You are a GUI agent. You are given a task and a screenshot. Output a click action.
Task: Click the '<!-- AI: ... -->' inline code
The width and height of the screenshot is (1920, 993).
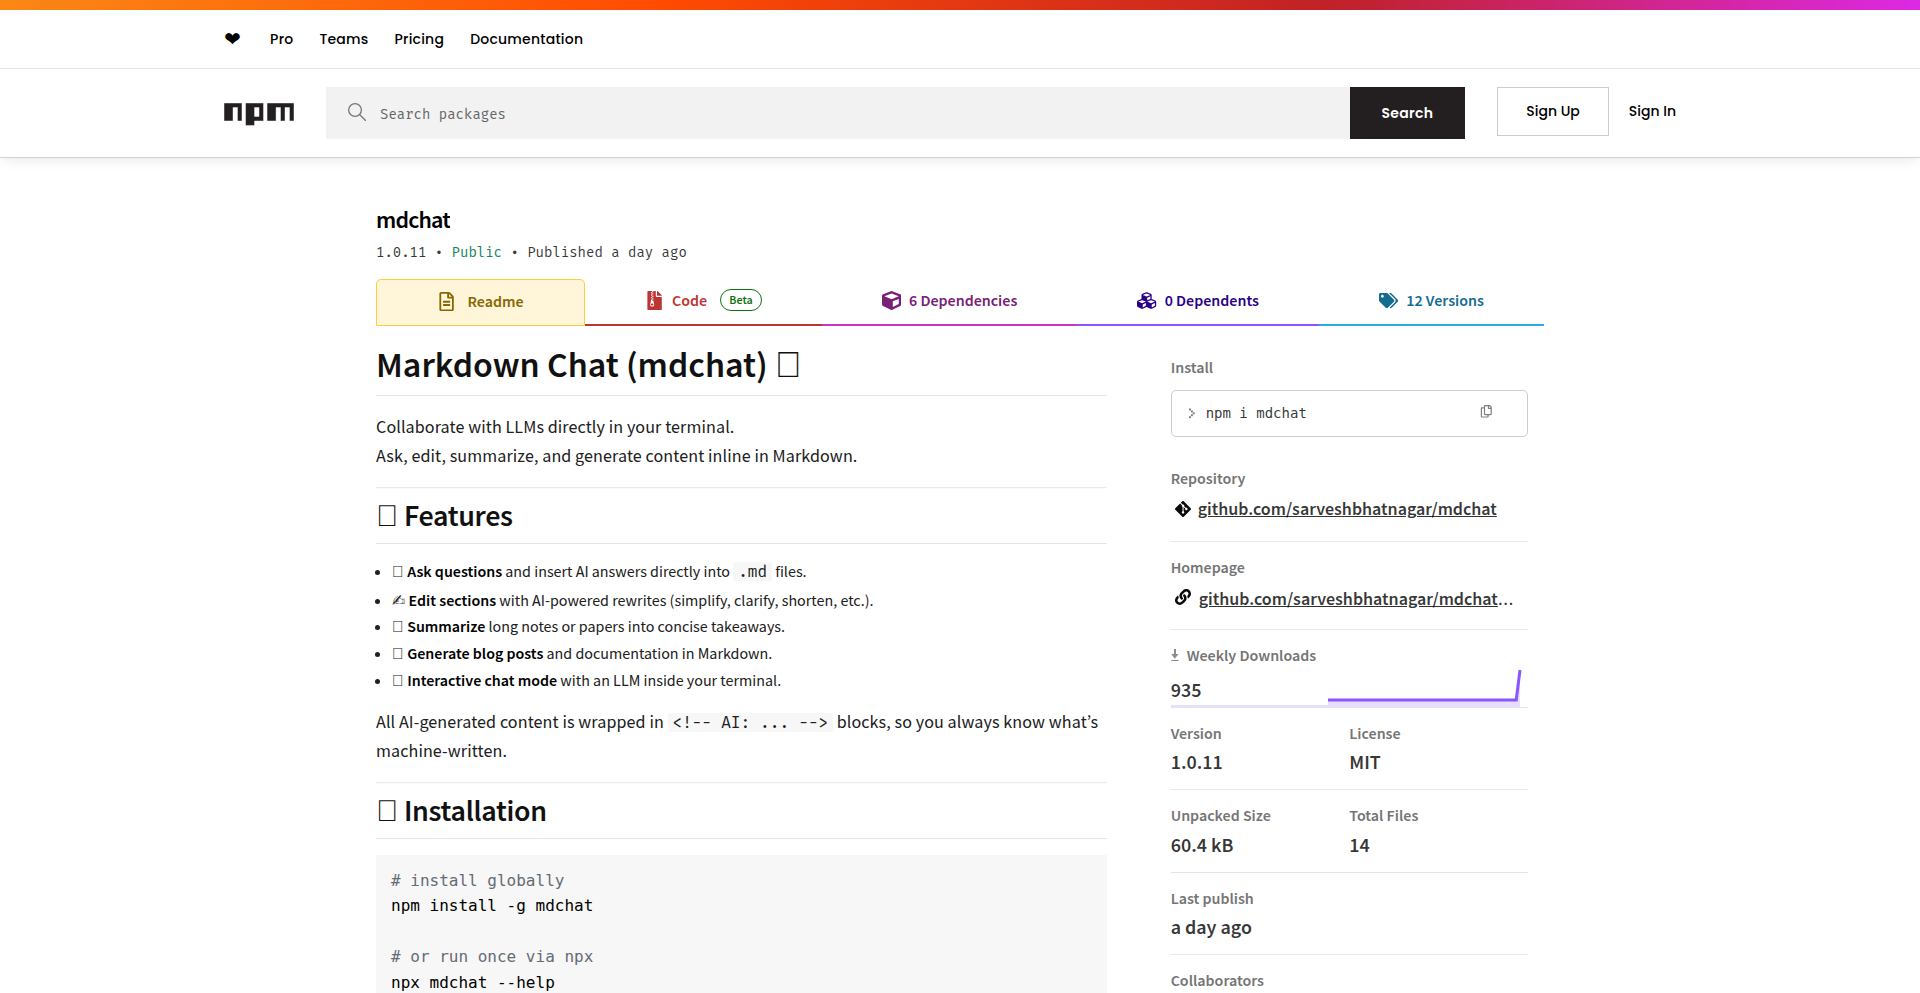750,722
